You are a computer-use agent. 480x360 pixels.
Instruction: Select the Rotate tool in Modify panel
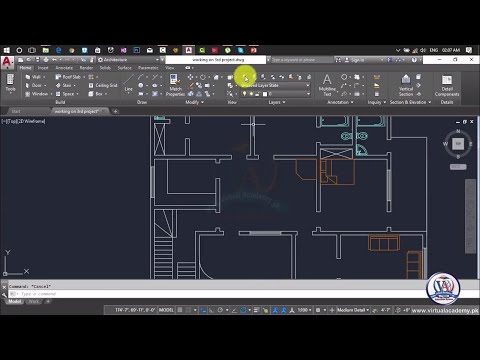click(x=203, y=77)
